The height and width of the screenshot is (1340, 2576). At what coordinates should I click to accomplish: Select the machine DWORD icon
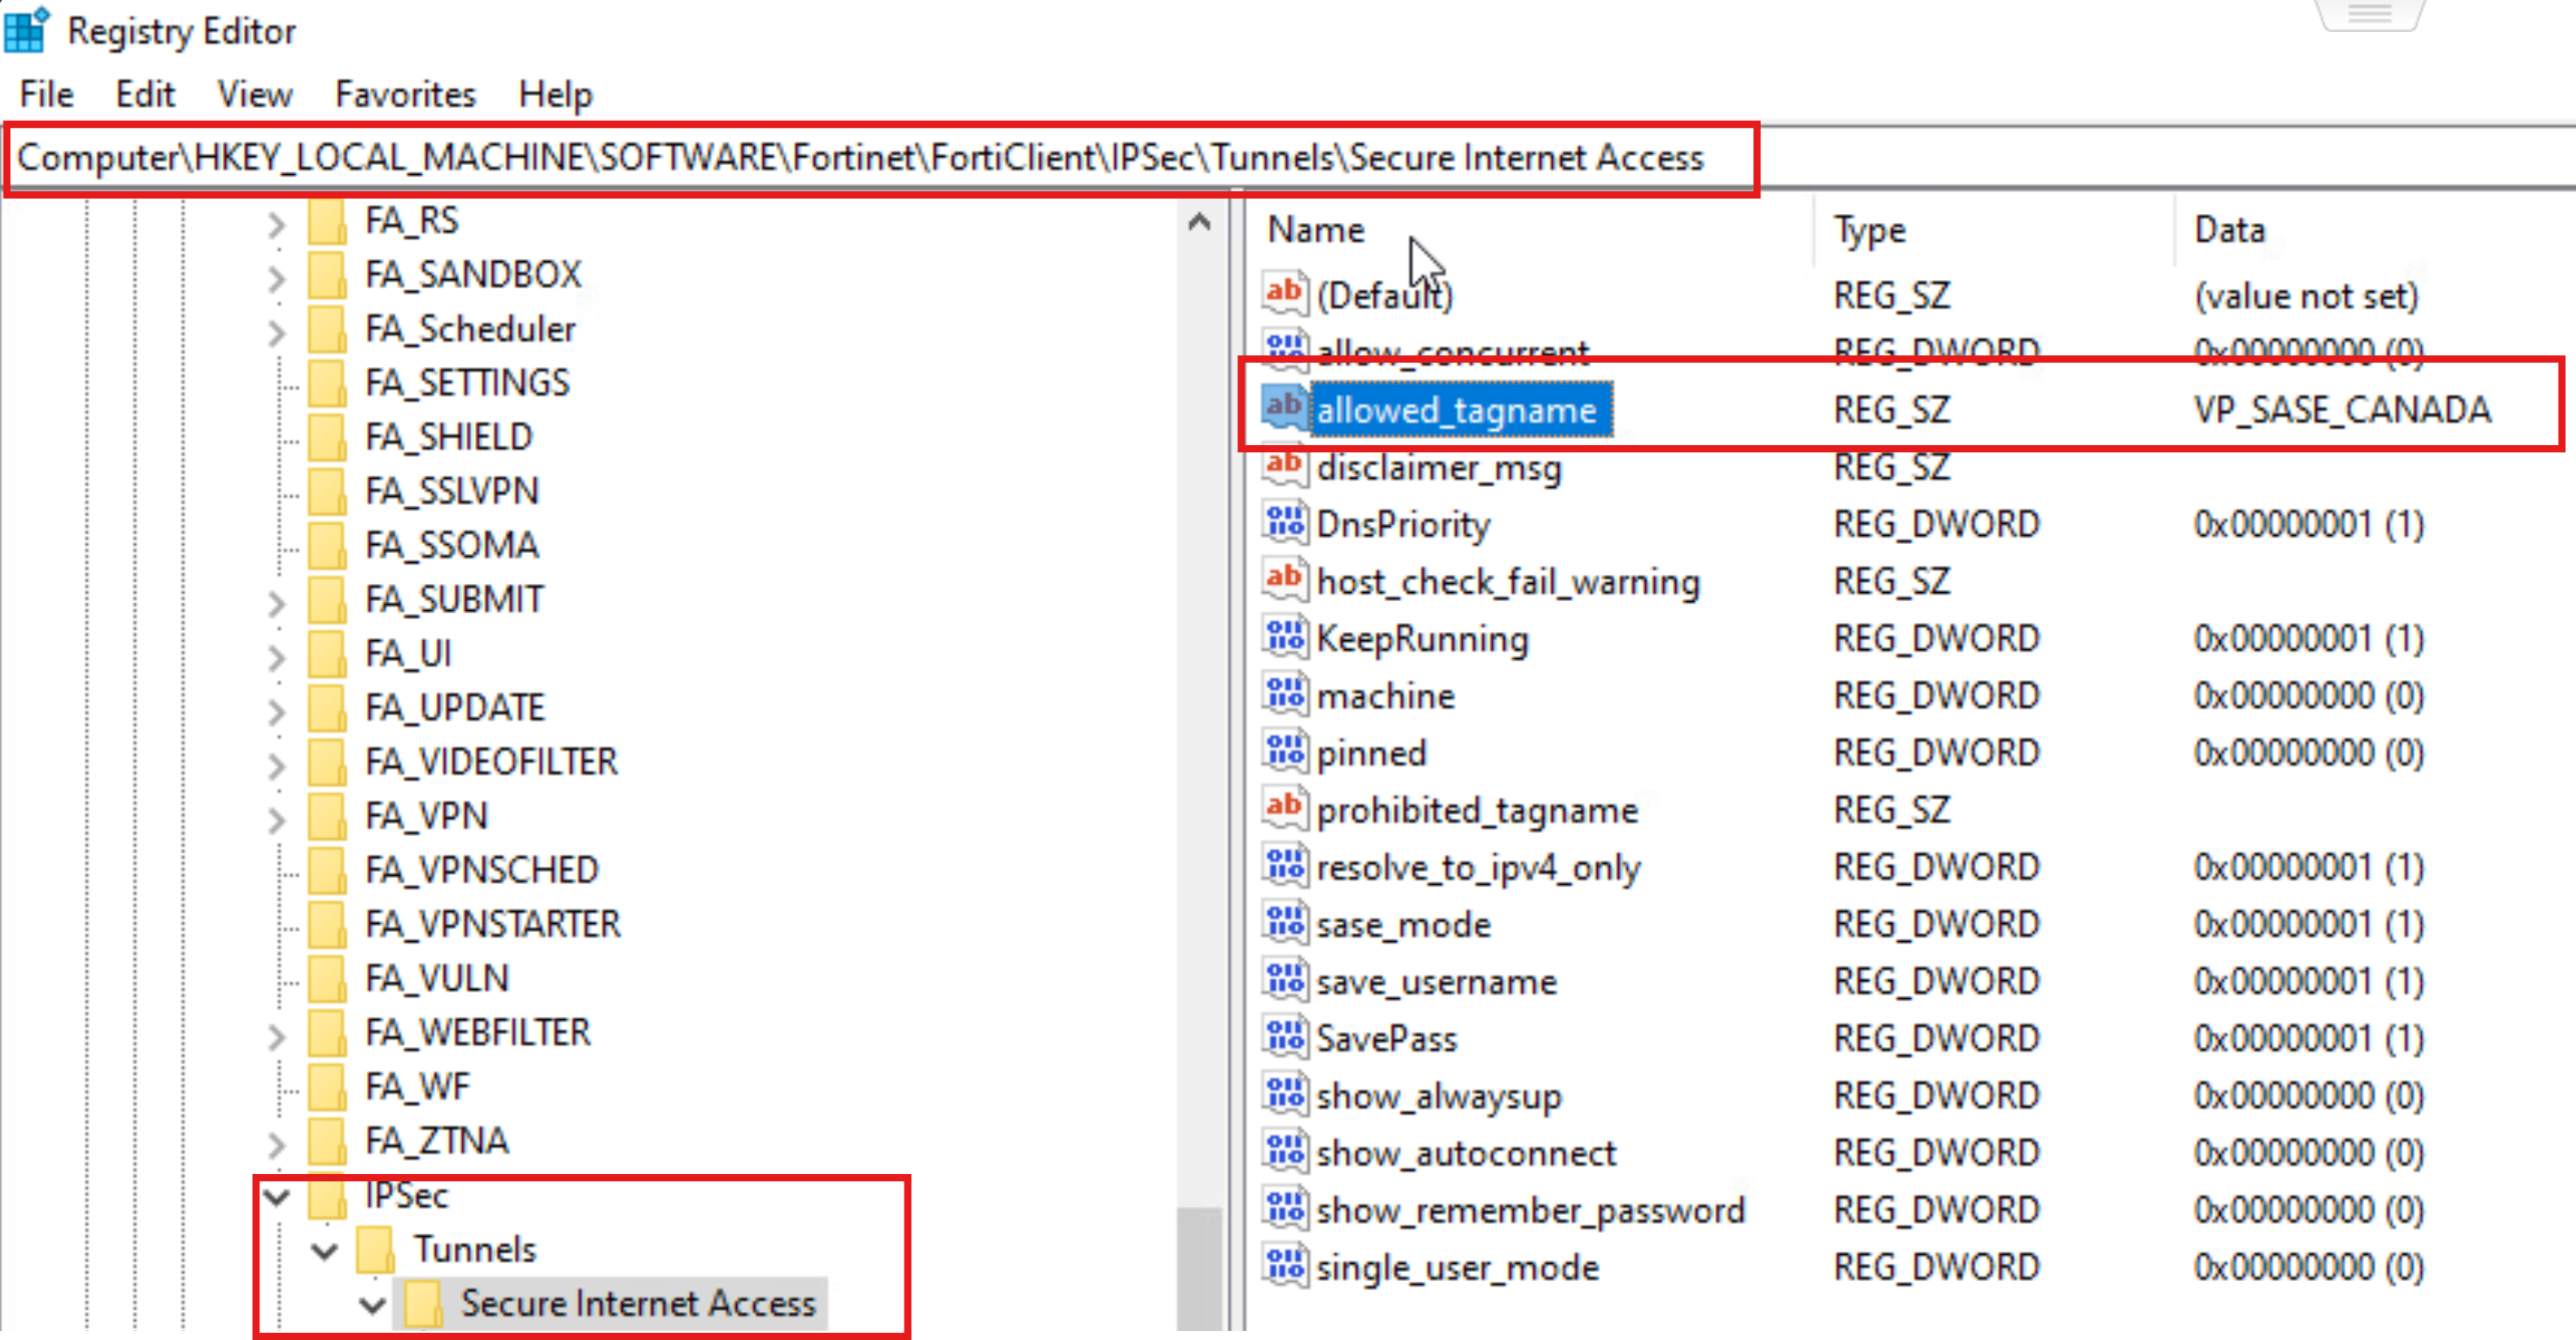tap(1284, 693)
